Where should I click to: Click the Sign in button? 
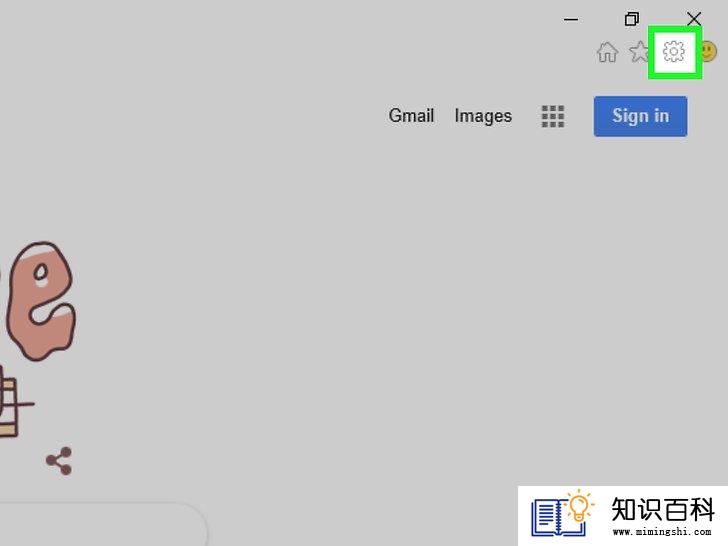pyautogui.click(x=640, y=116)
